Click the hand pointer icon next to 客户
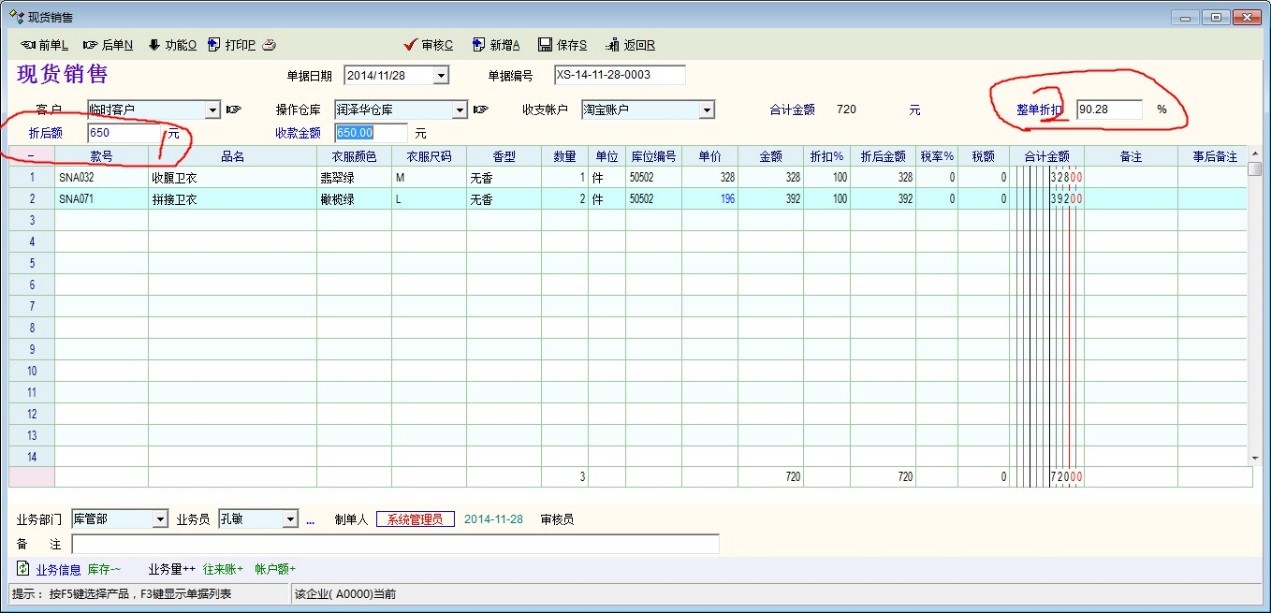 234,109
